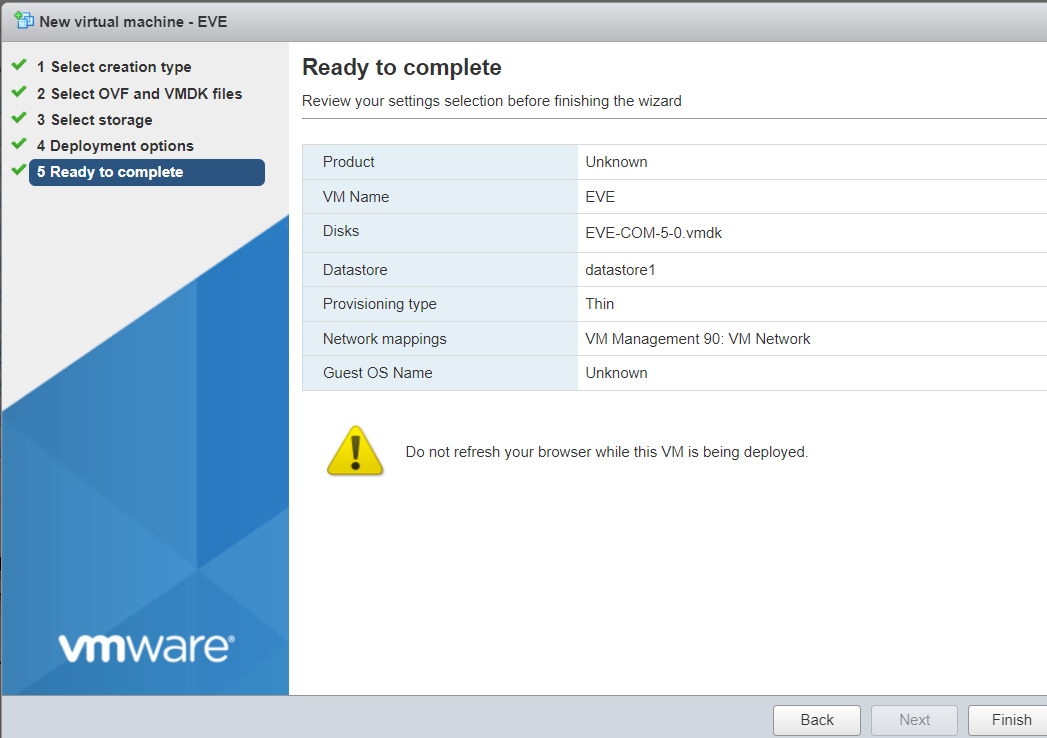The height and width of the screenshot is (738, 1047).
Task: Click the disabled Next button
Action: pyautogui.click(x=913, y=720)
